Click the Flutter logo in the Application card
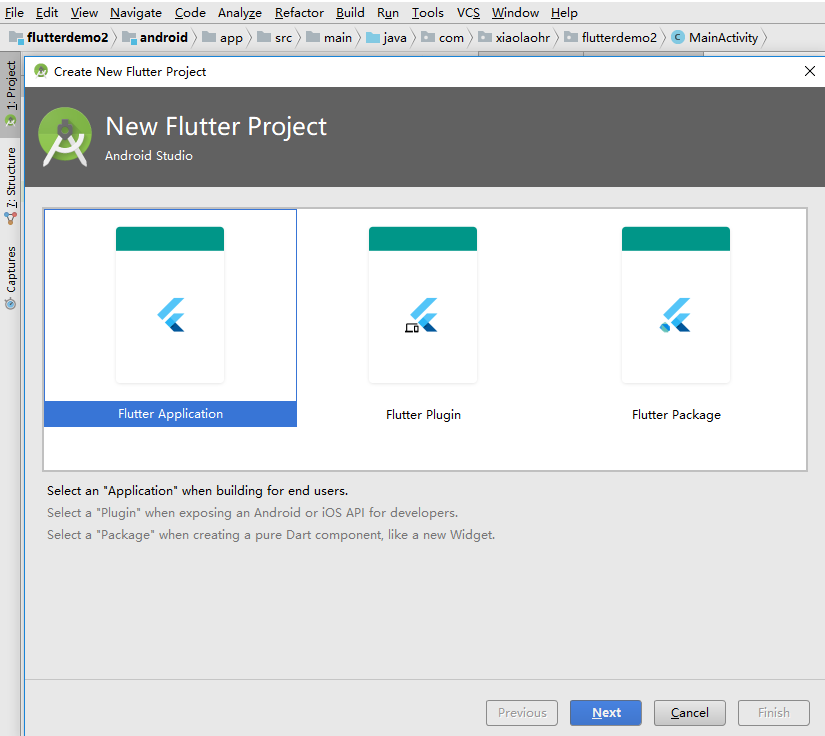The image size is (825, 736). click(x=171, y=315)
